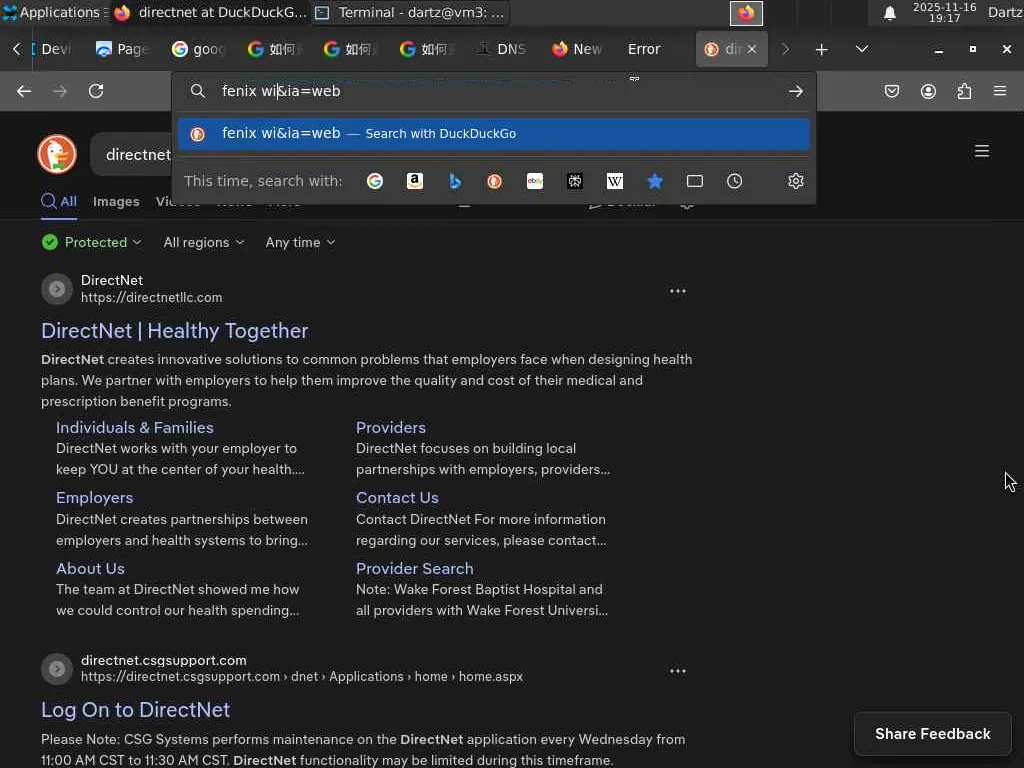This screenshot has width=1024, height=768.
Task: Expand the All regions dropdown
Action: [x=204, y=242]
